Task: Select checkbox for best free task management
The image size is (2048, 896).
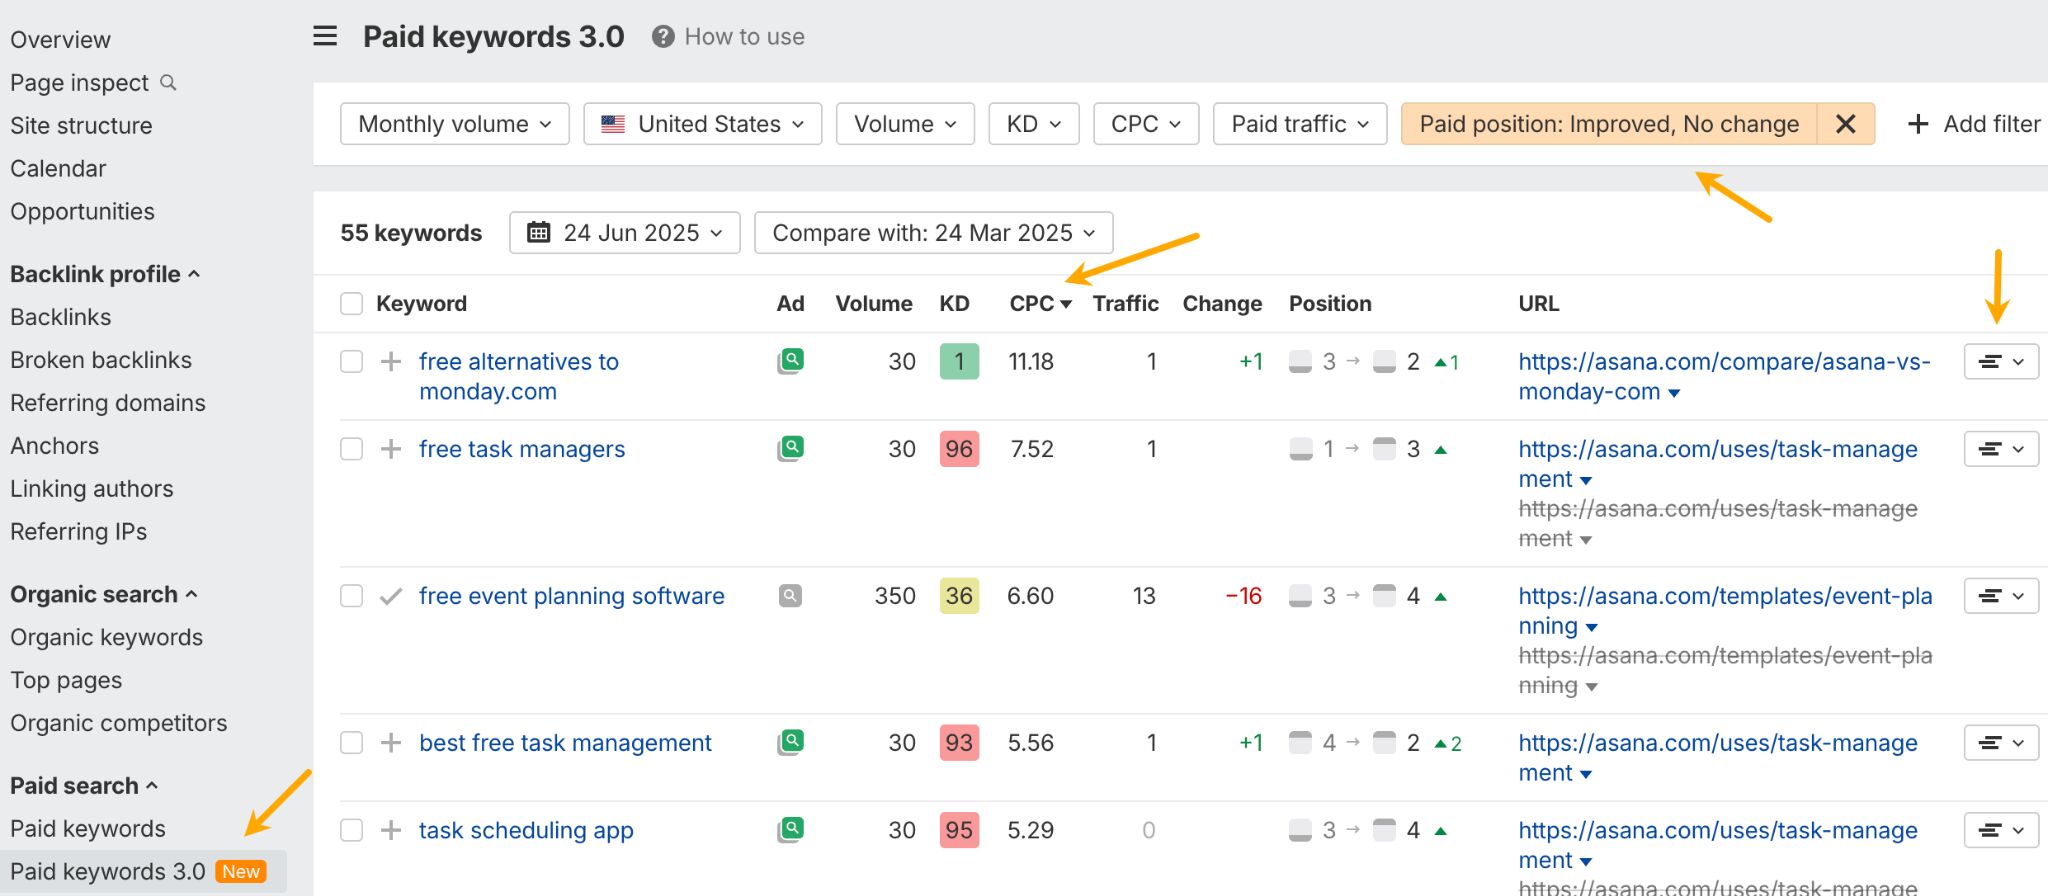Action: [351, 743]
